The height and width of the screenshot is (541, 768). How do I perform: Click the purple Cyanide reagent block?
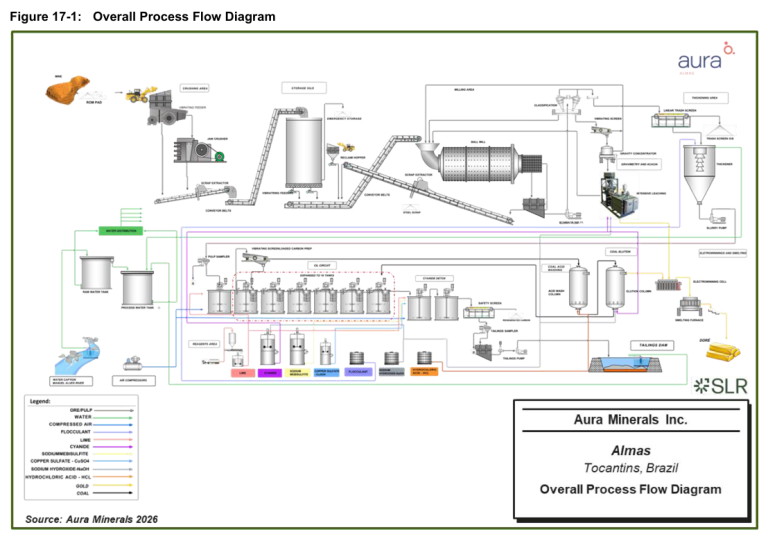pos(270,373)
